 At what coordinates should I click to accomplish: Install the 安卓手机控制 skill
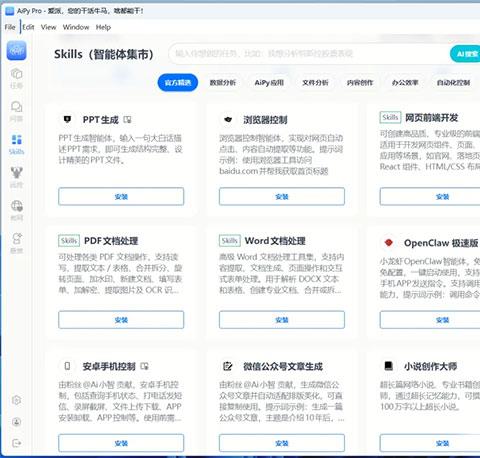pyautogui.click(x=121, y=443)
